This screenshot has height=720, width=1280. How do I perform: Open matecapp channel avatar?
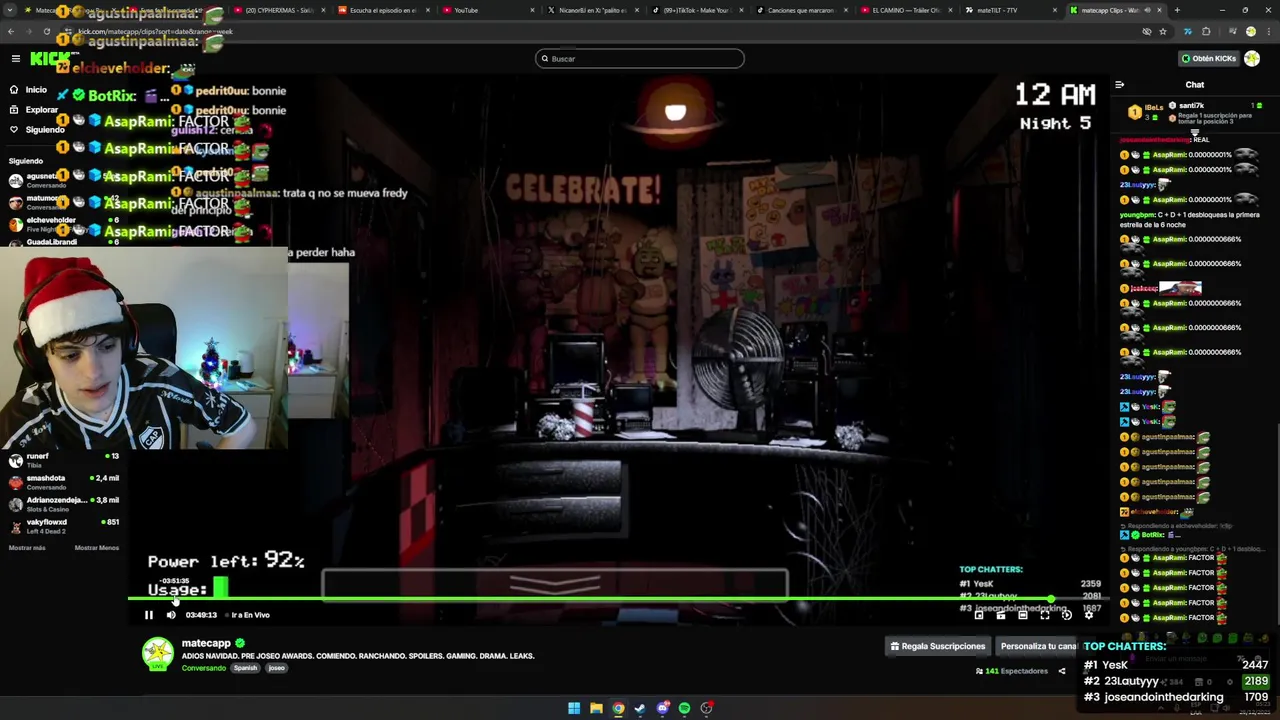click(157, 654)
